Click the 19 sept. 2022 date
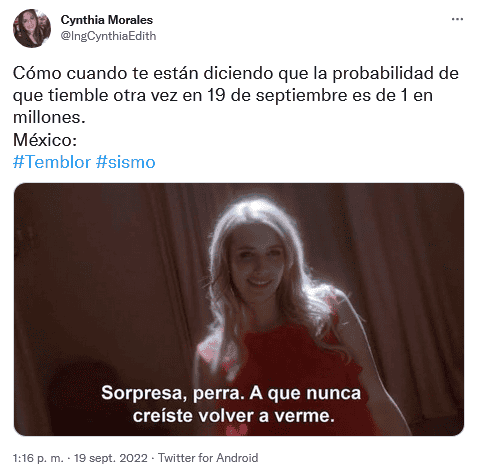Screen dimensions: 478x476 click(111, 458)
